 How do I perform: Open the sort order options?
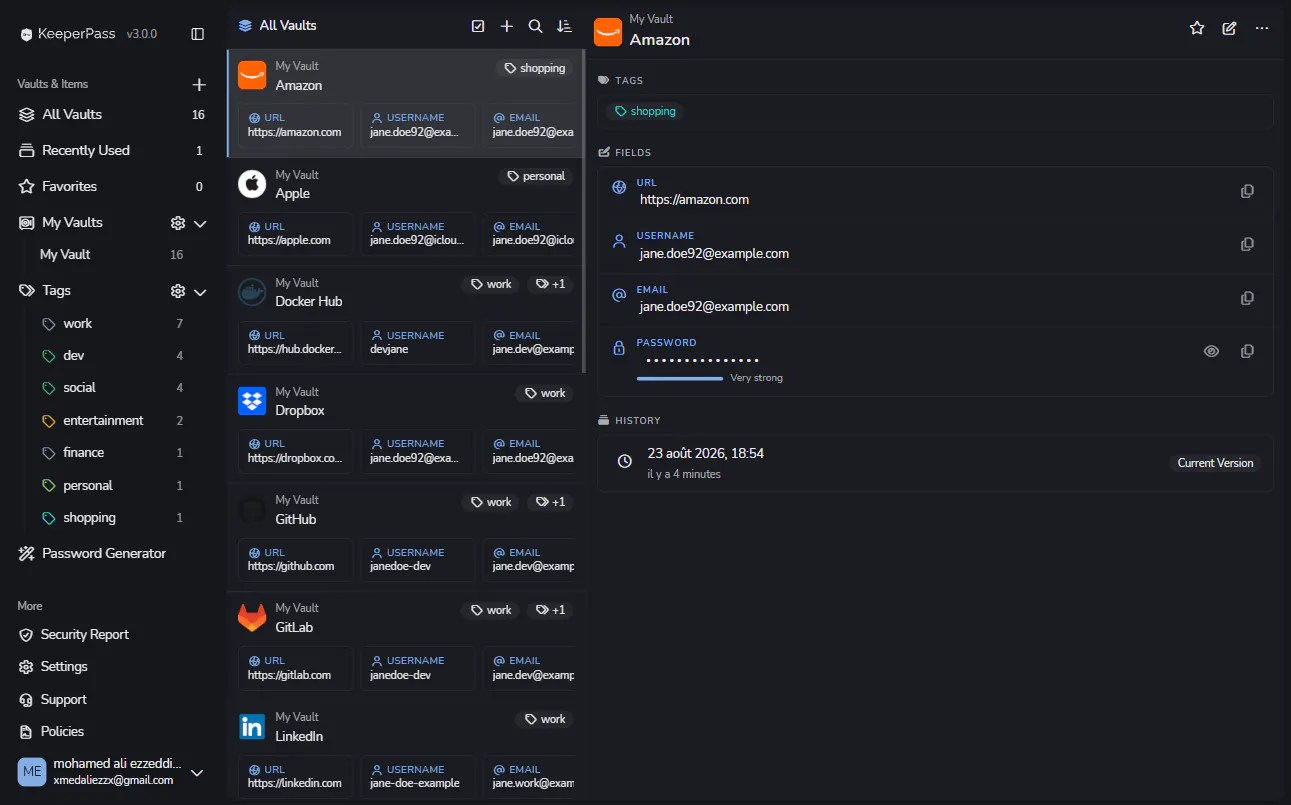coord(565,26)
